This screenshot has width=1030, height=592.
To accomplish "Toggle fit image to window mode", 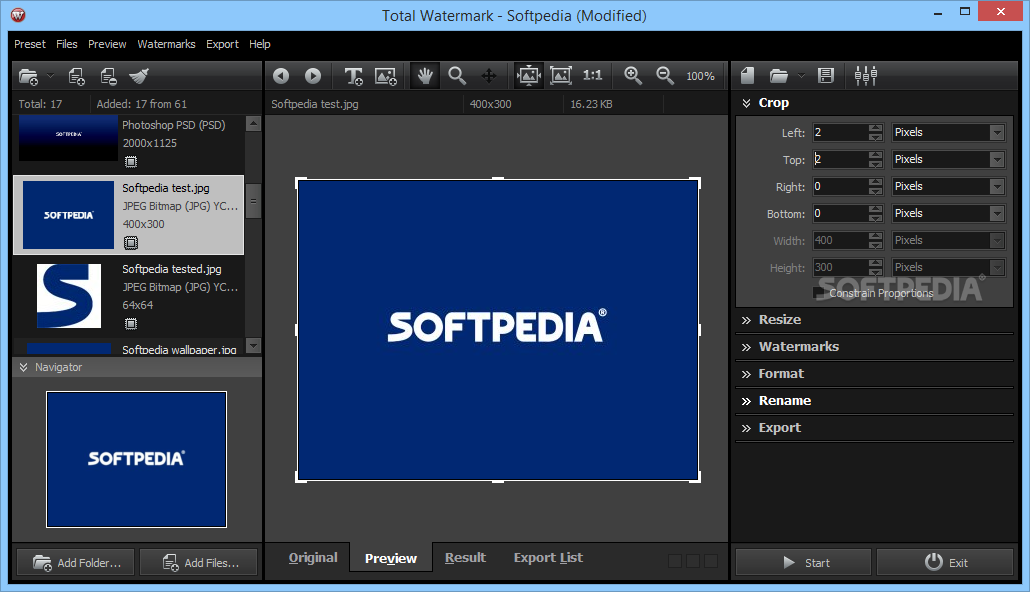I will [x=528, y=76].
